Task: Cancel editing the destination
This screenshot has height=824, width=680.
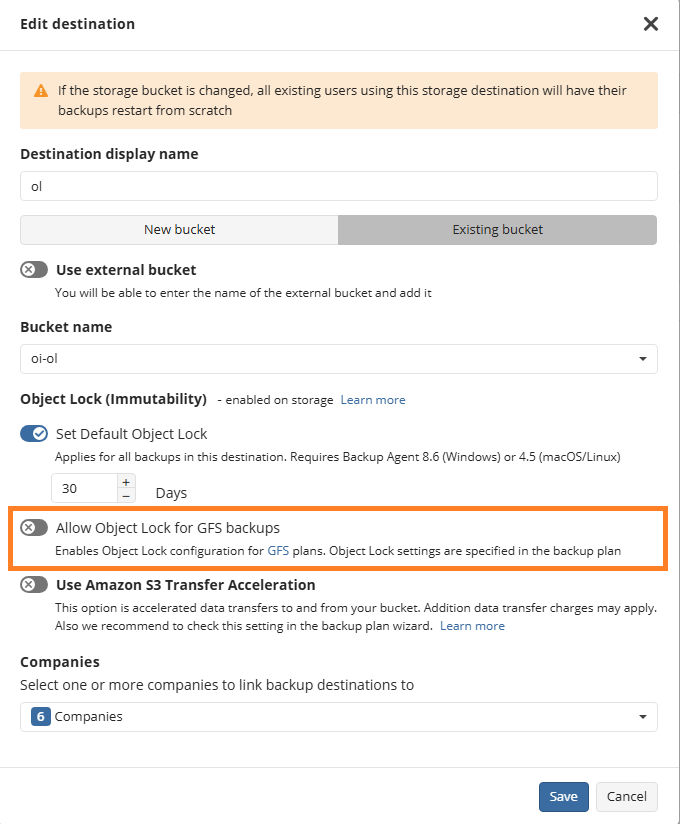Action: [x=627, y=796]
